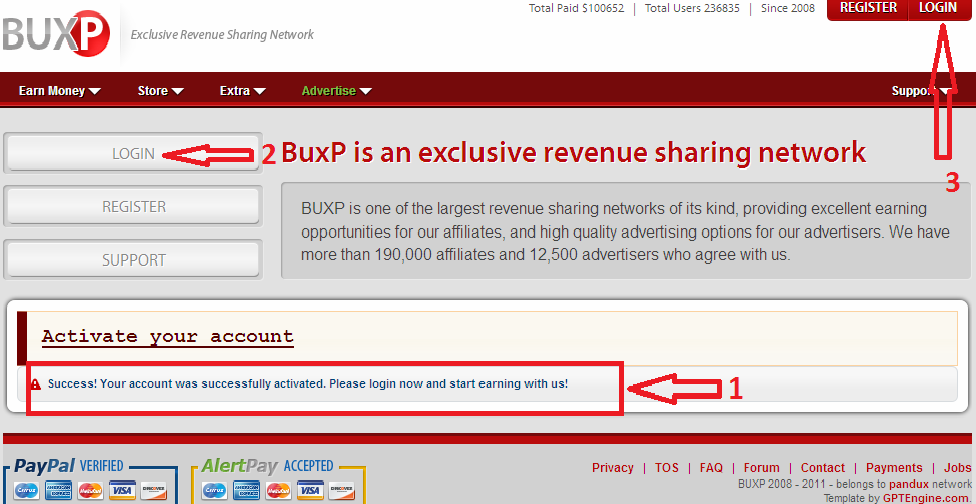The height and width of the screenshot is (504, 976).
Task: Click the Visa card under PayPal Verified
Action: tap(123, 491)
